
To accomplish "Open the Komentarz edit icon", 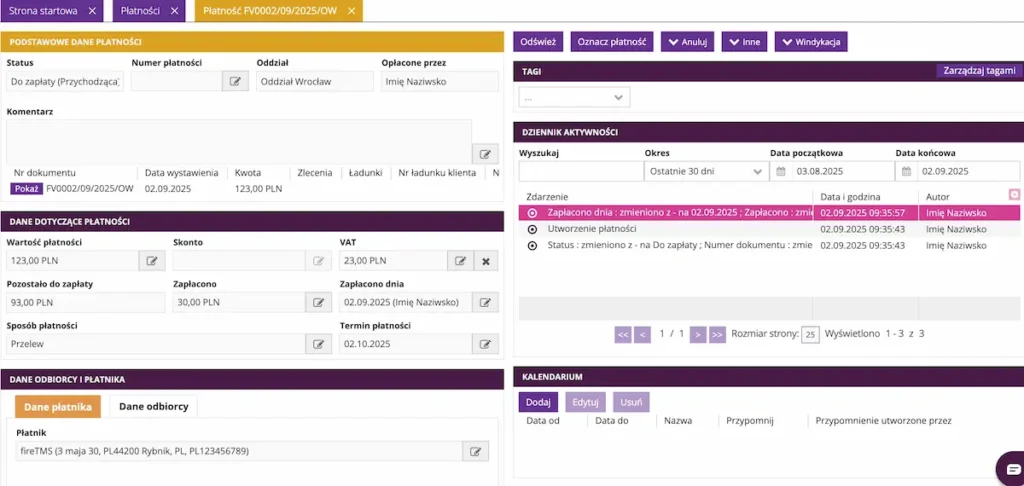I will coord(485,154).
